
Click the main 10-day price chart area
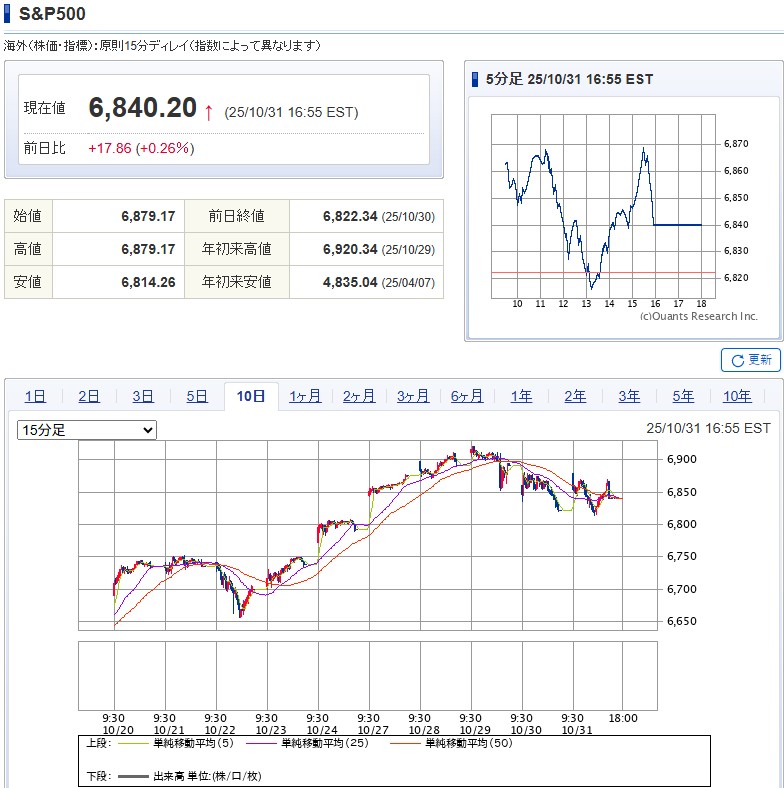pyautogui.click(x=370, y=535)
